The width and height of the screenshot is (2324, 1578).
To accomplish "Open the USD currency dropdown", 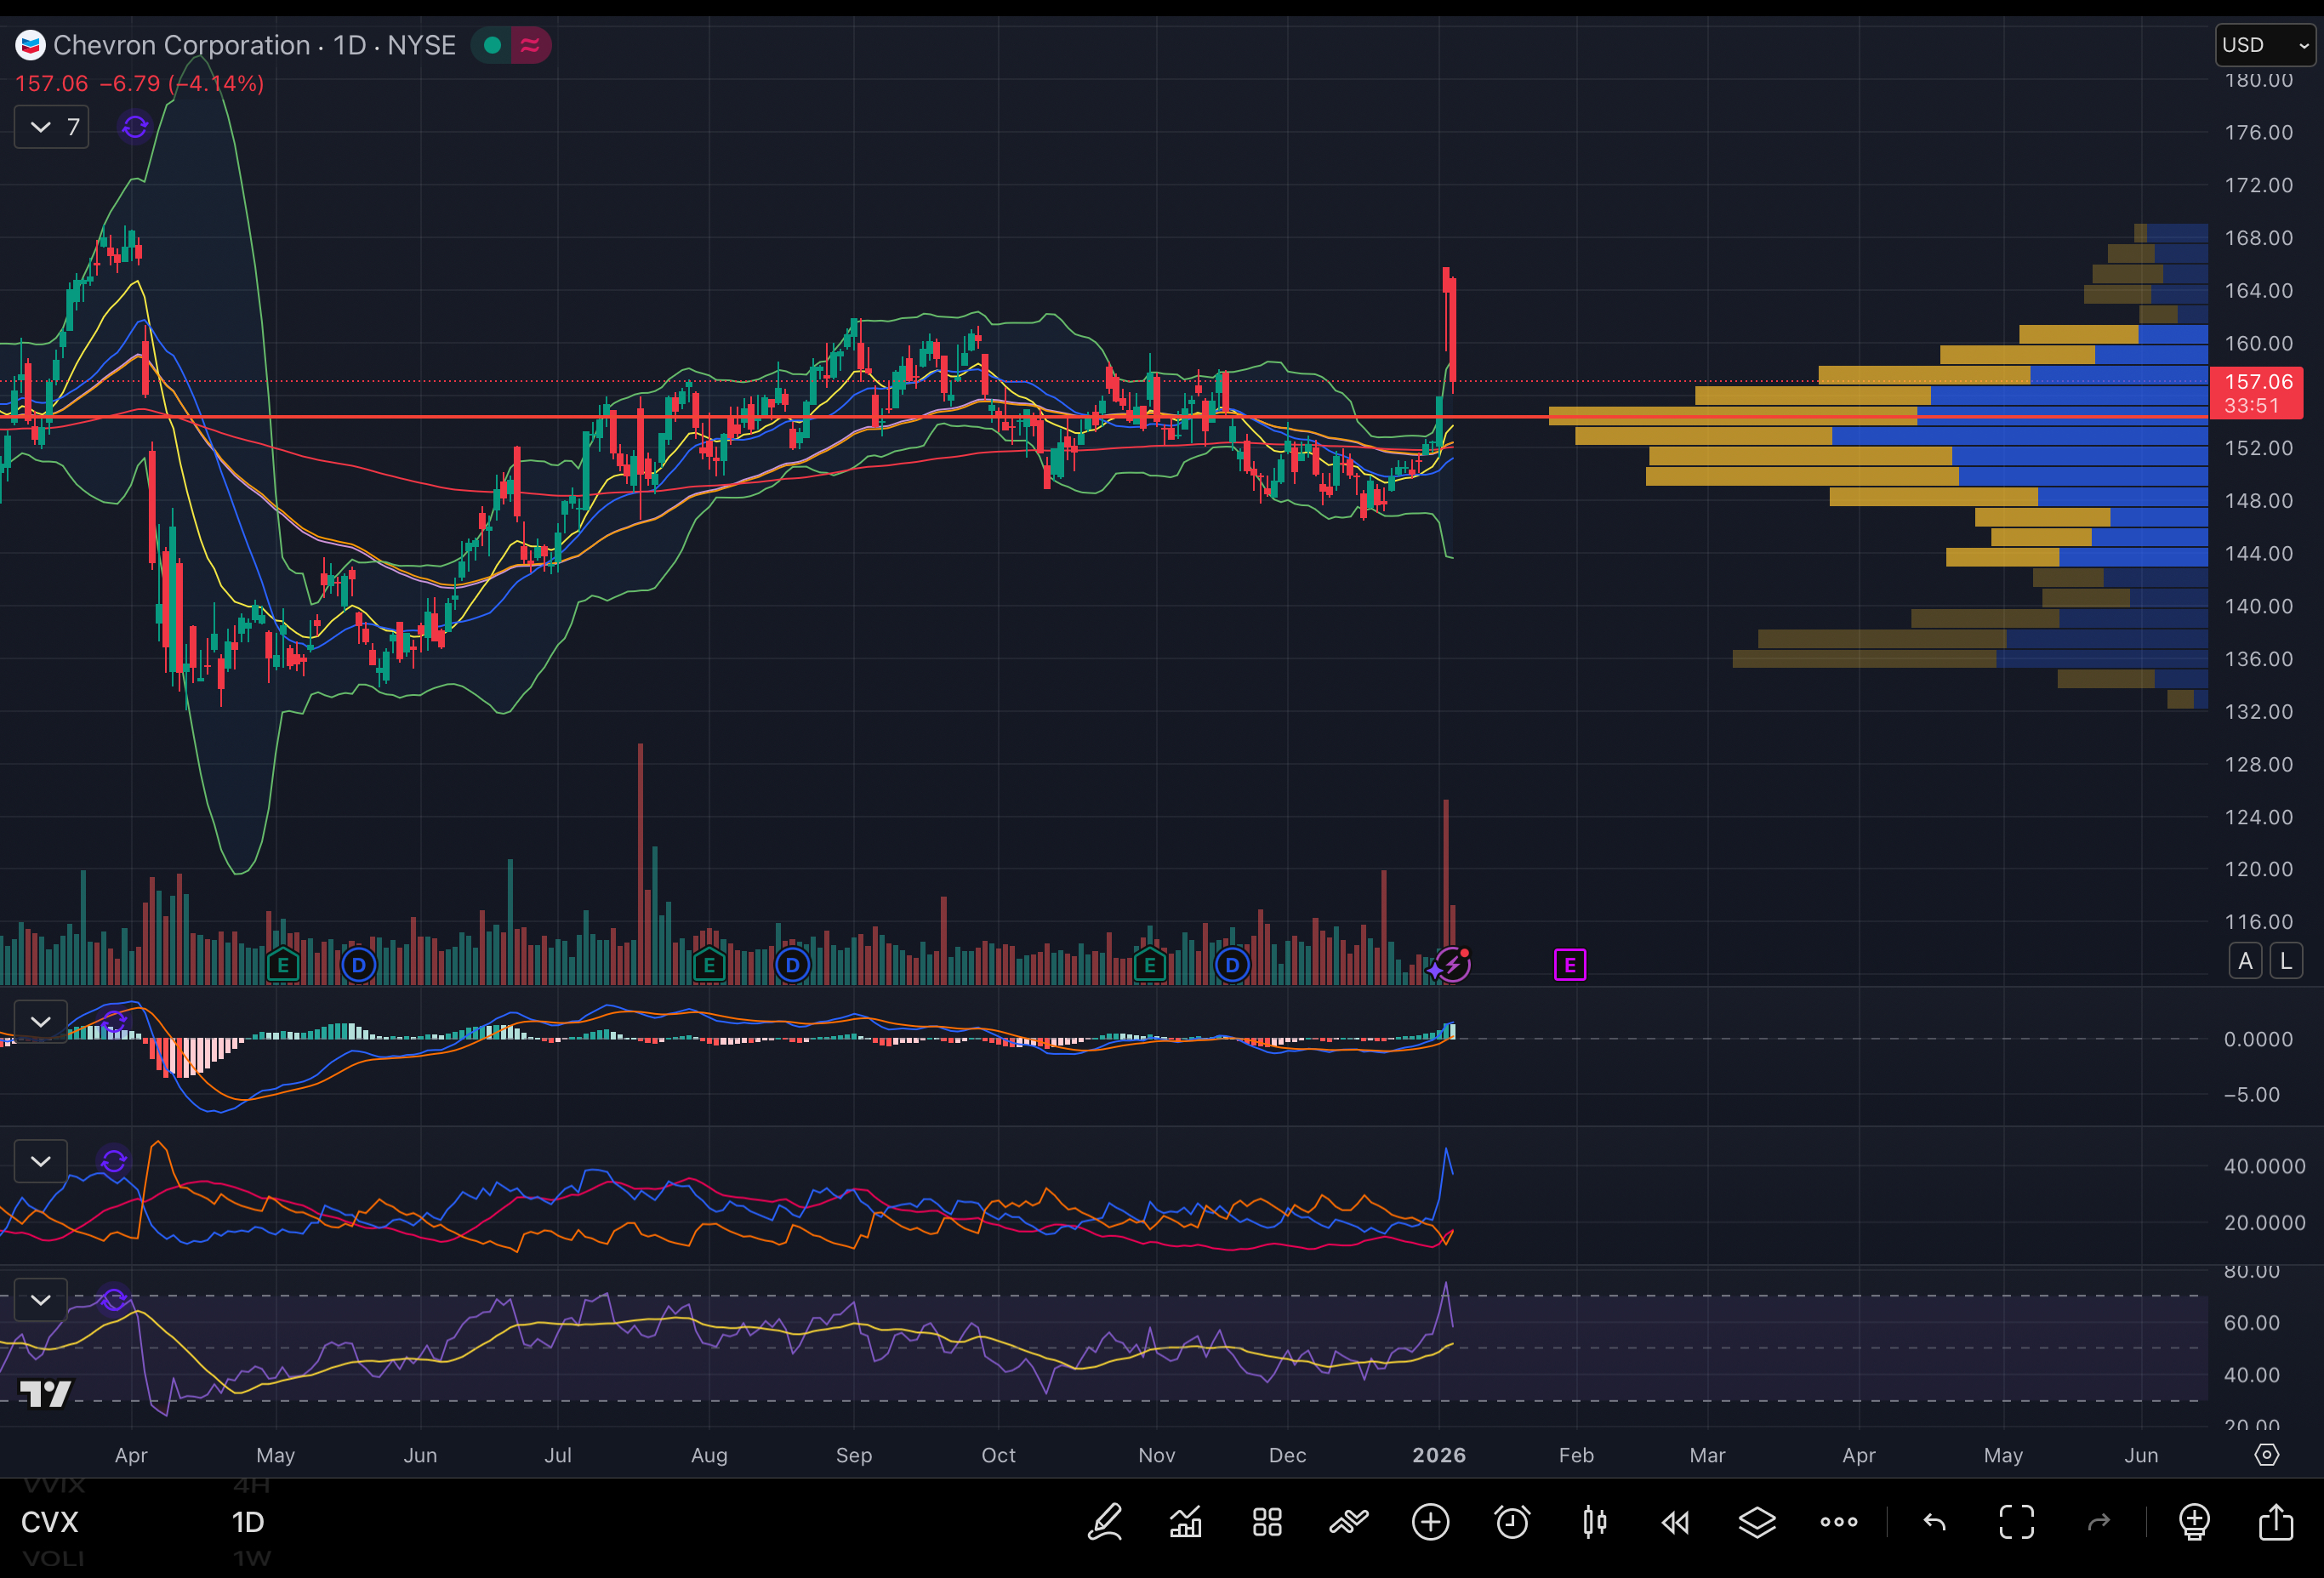I will tap(2265, 45).
